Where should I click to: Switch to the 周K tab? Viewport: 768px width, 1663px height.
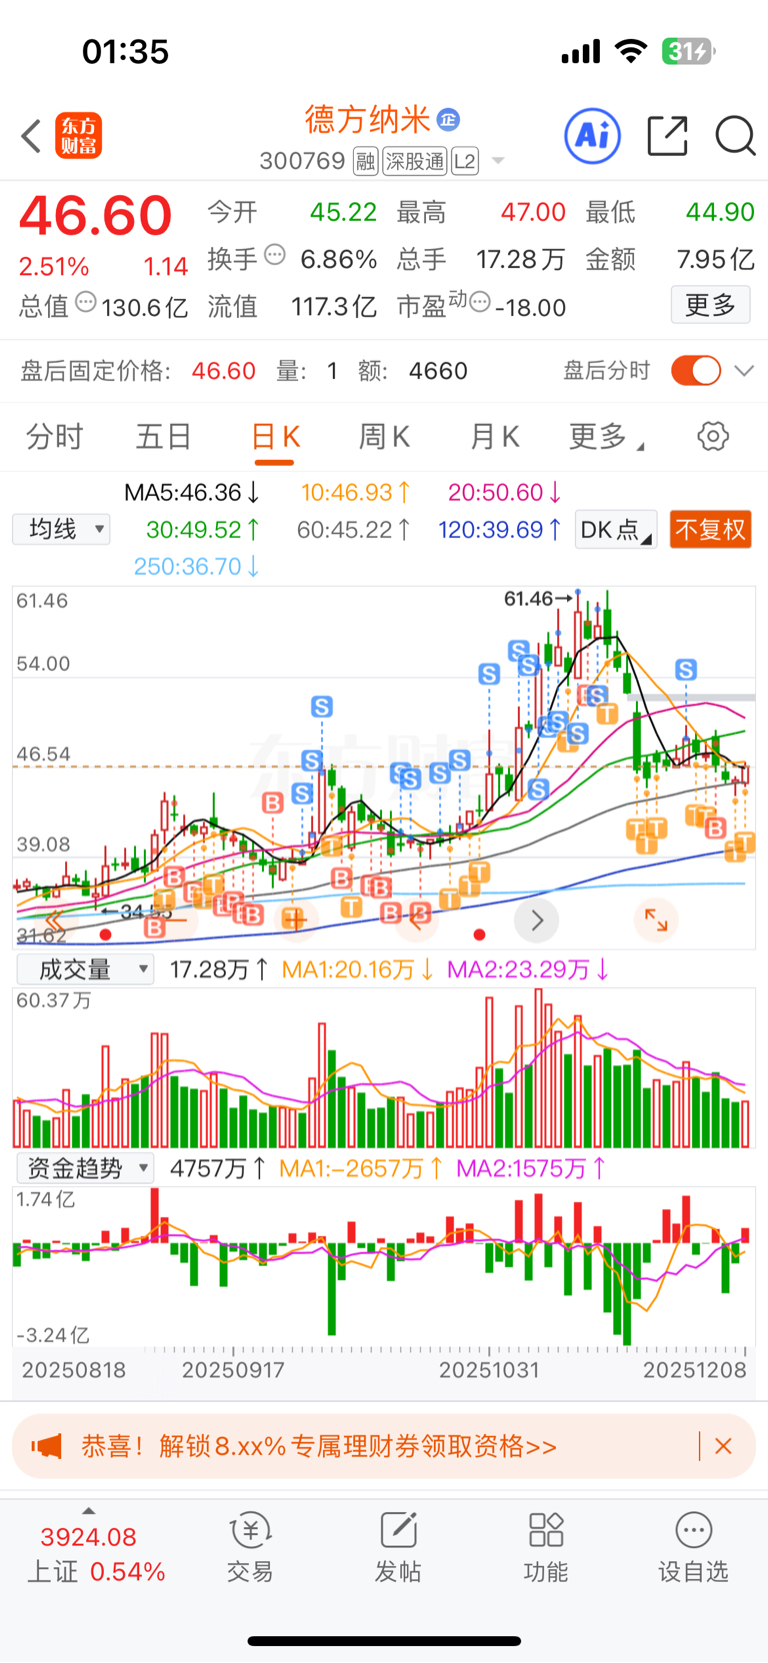[385, 437]
